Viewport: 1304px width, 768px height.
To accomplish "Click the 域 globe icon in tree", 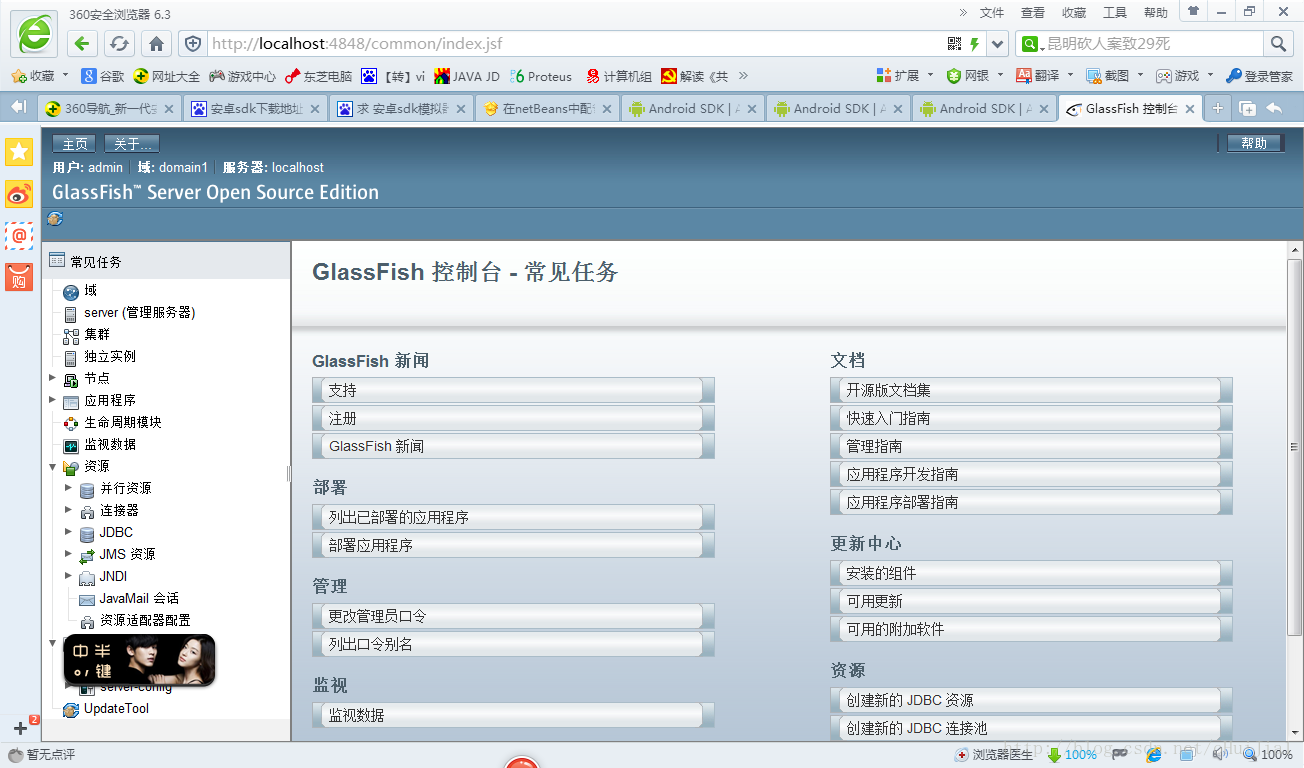I will tap(71, 292).
